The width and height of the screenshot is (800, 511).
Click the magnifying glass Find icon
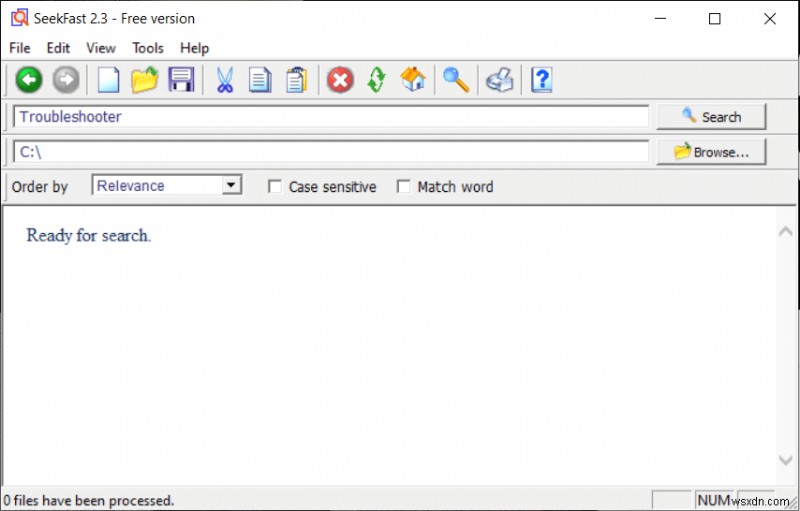pyautogui.click(x=456, y=80)
